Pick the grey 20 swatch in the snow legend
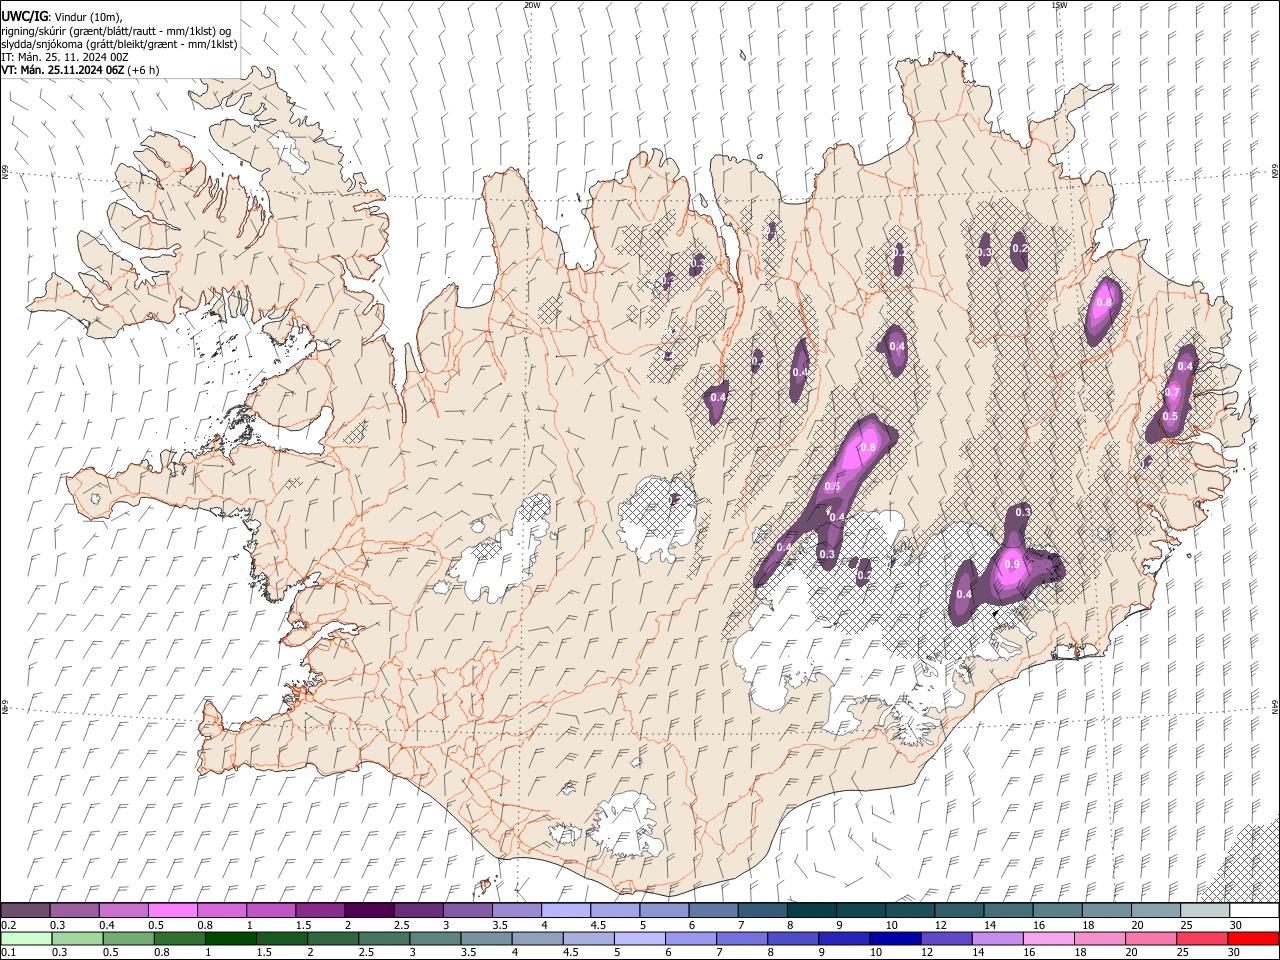The width and height of the screenshot is (1280, 960). tap(1156, 911)
